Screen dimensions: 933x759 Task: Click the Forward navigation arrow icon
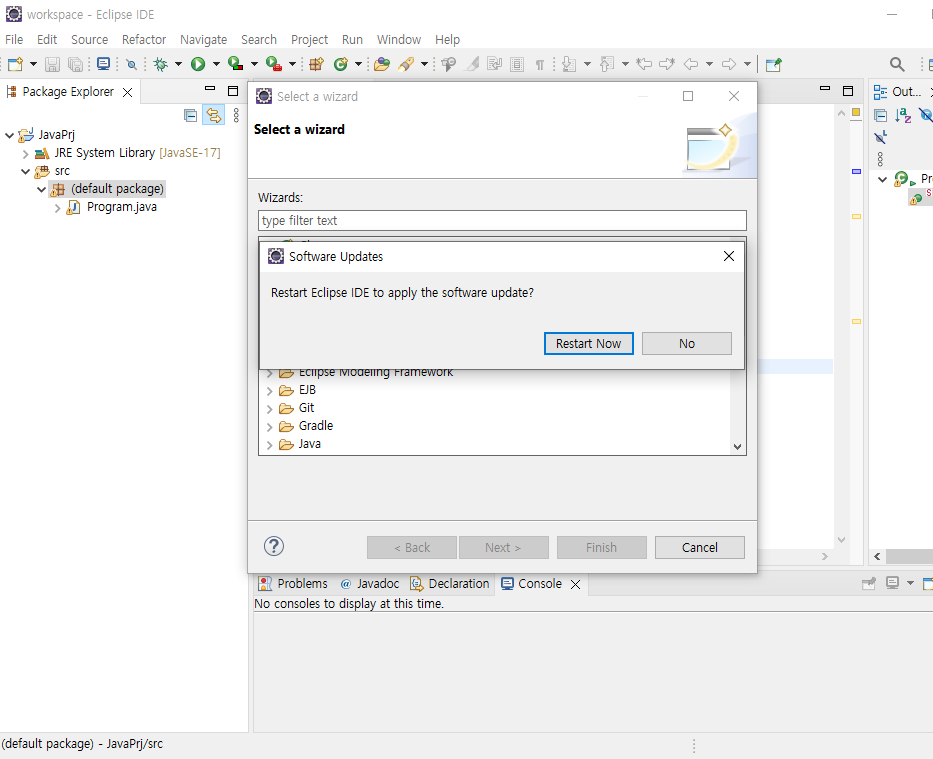point(729,64)
